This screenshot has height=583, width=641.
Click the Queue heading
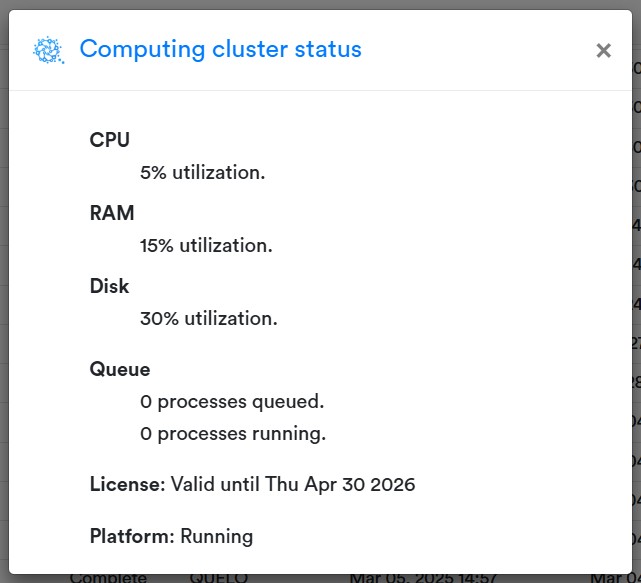(120, 369)
